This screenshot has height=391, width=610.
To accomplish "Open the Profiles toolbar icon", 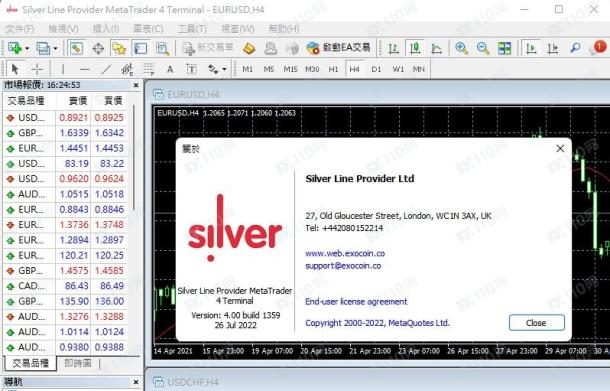I will (x=43, y=48).
